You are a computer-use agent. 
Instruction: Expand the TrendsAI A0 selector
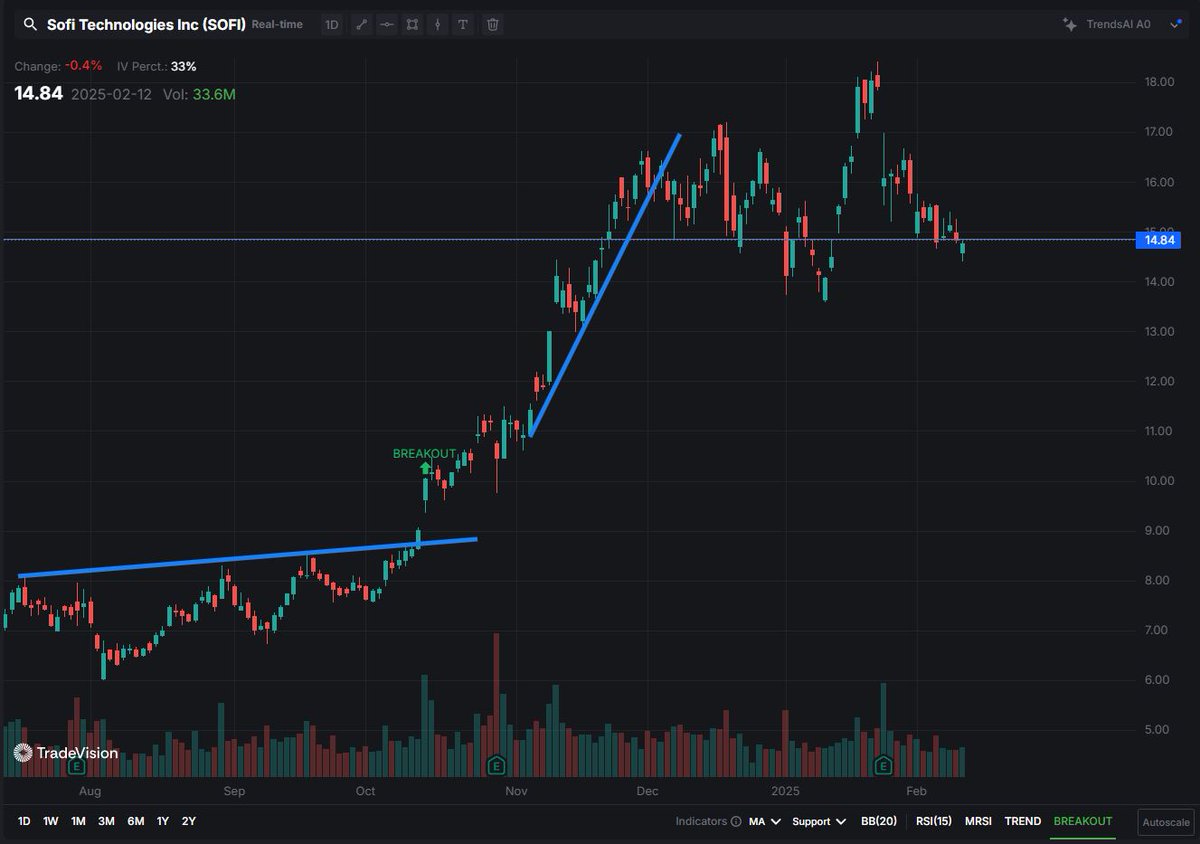click(1176, 24)
